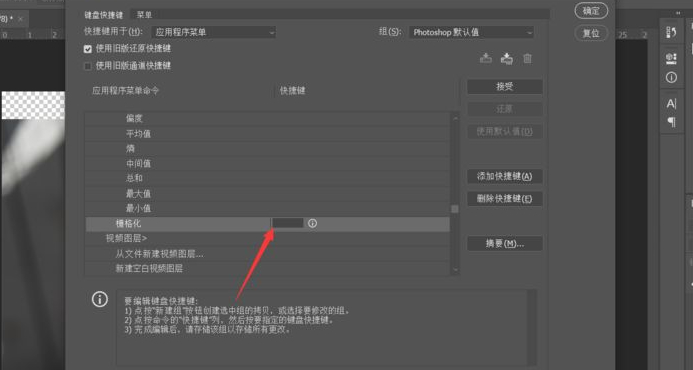Select the 偏度 row

[x=267, y=118]
